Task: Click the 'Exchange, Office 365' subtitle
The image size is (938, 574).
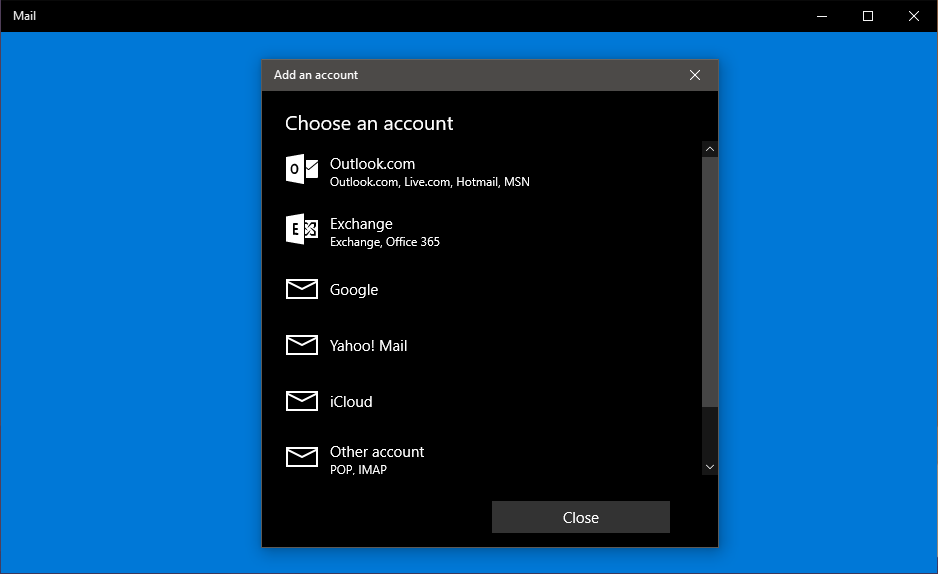Action: pos(385,242)
